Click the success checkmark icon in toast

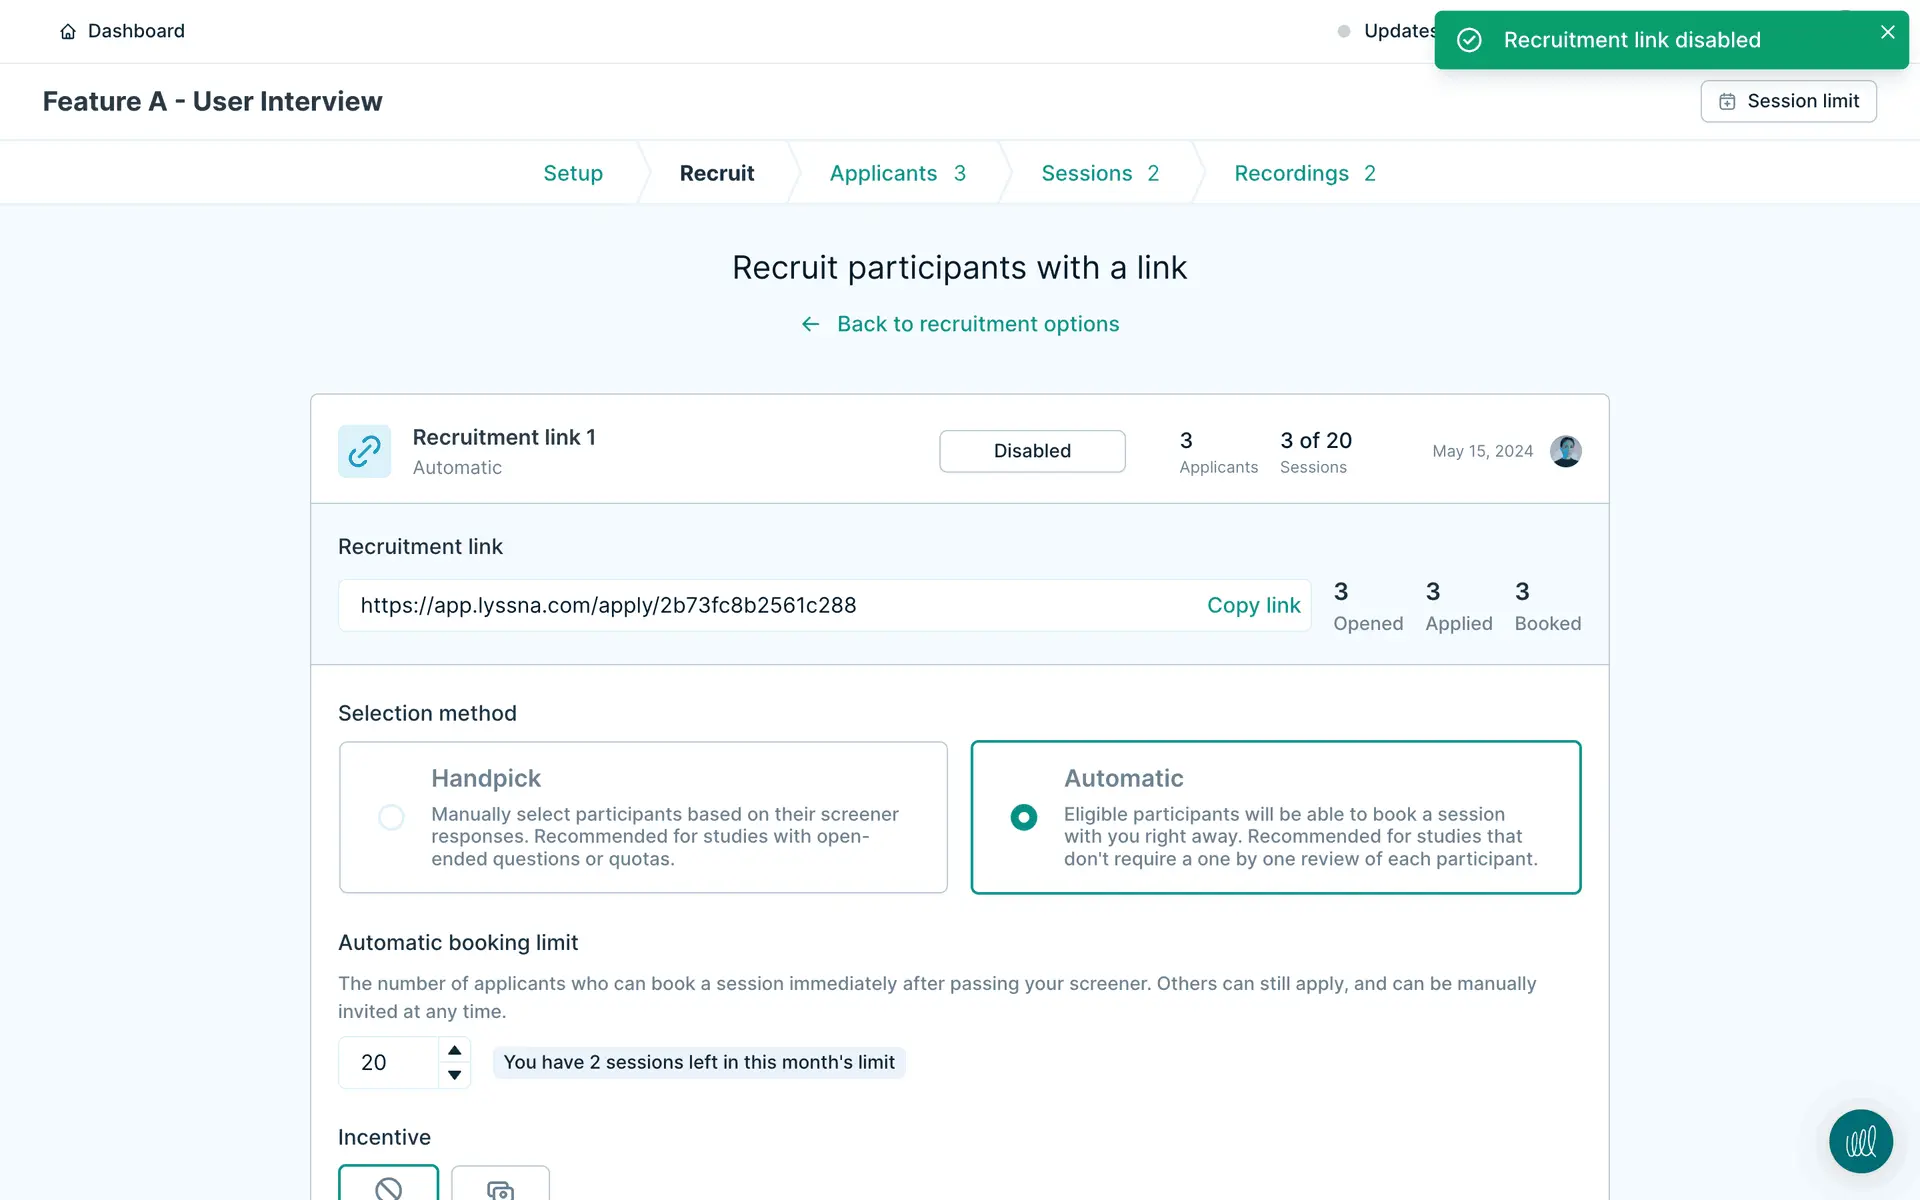click(x=1469, y=40)
